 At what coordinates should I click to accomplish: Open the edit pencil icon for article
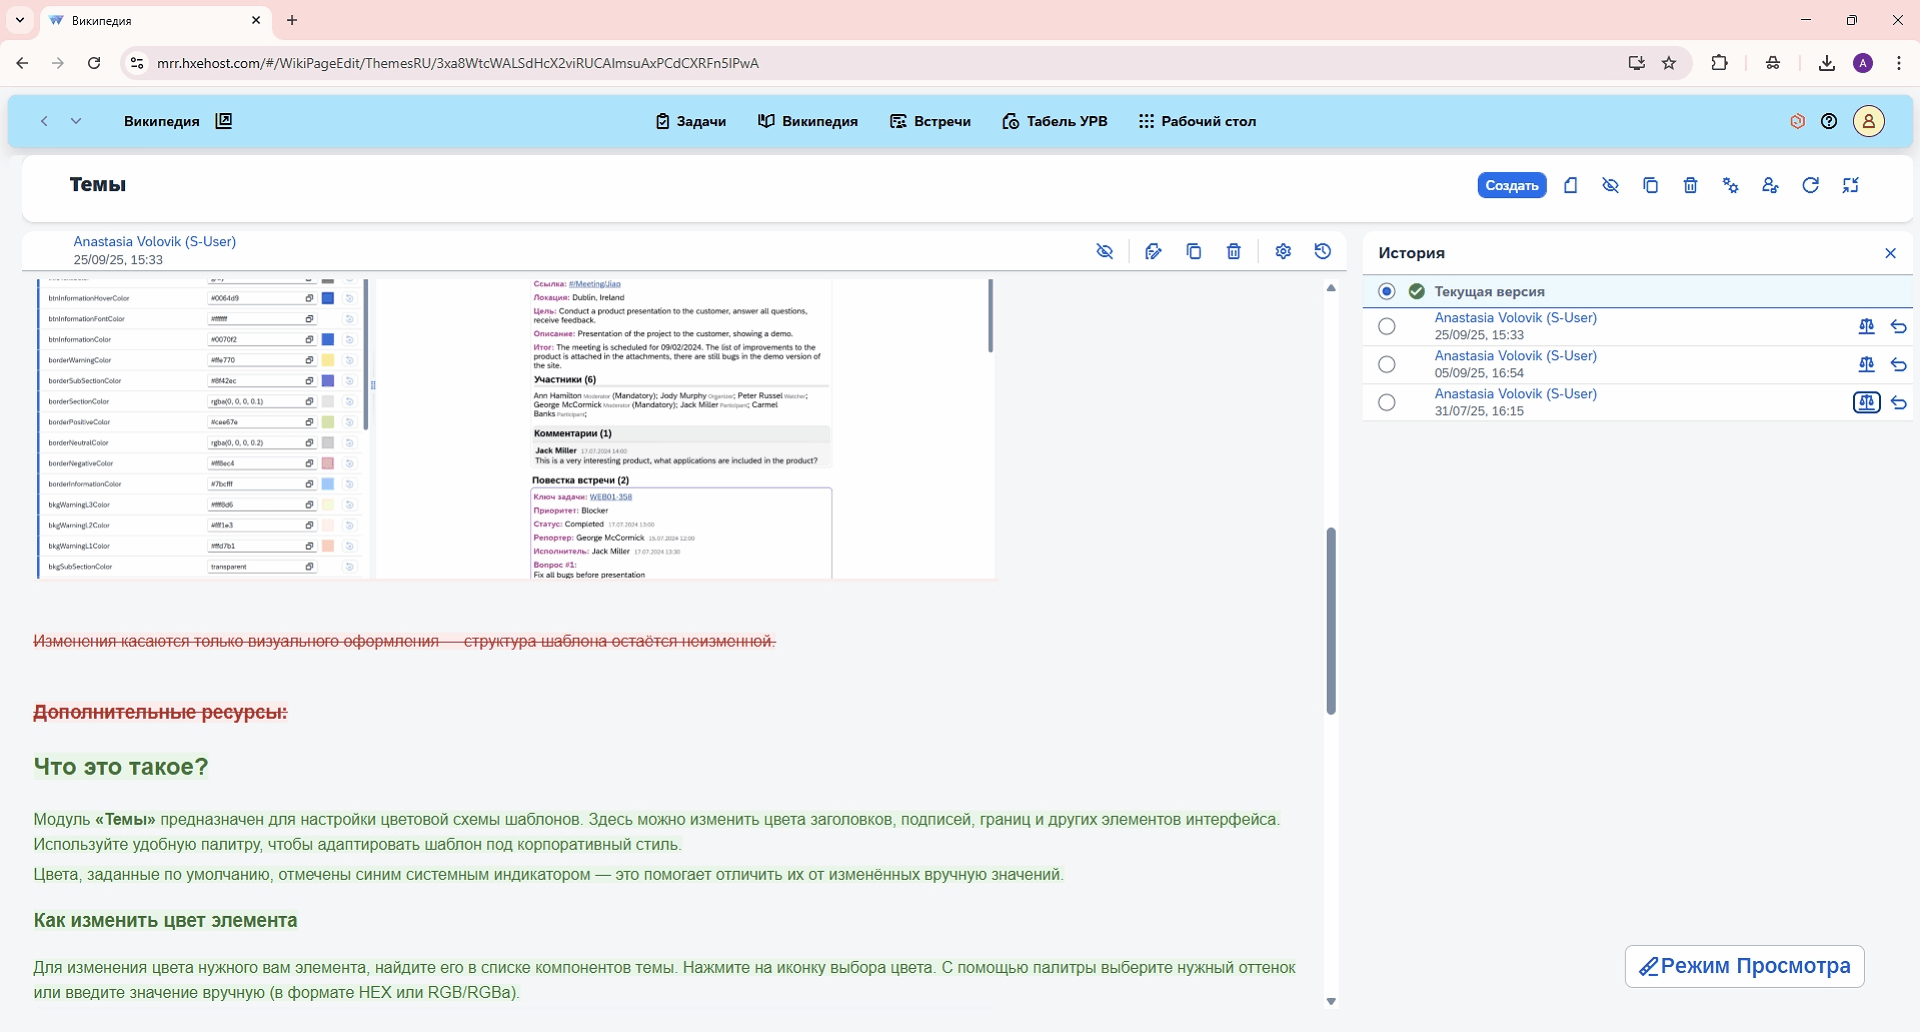click(1153, 252)
